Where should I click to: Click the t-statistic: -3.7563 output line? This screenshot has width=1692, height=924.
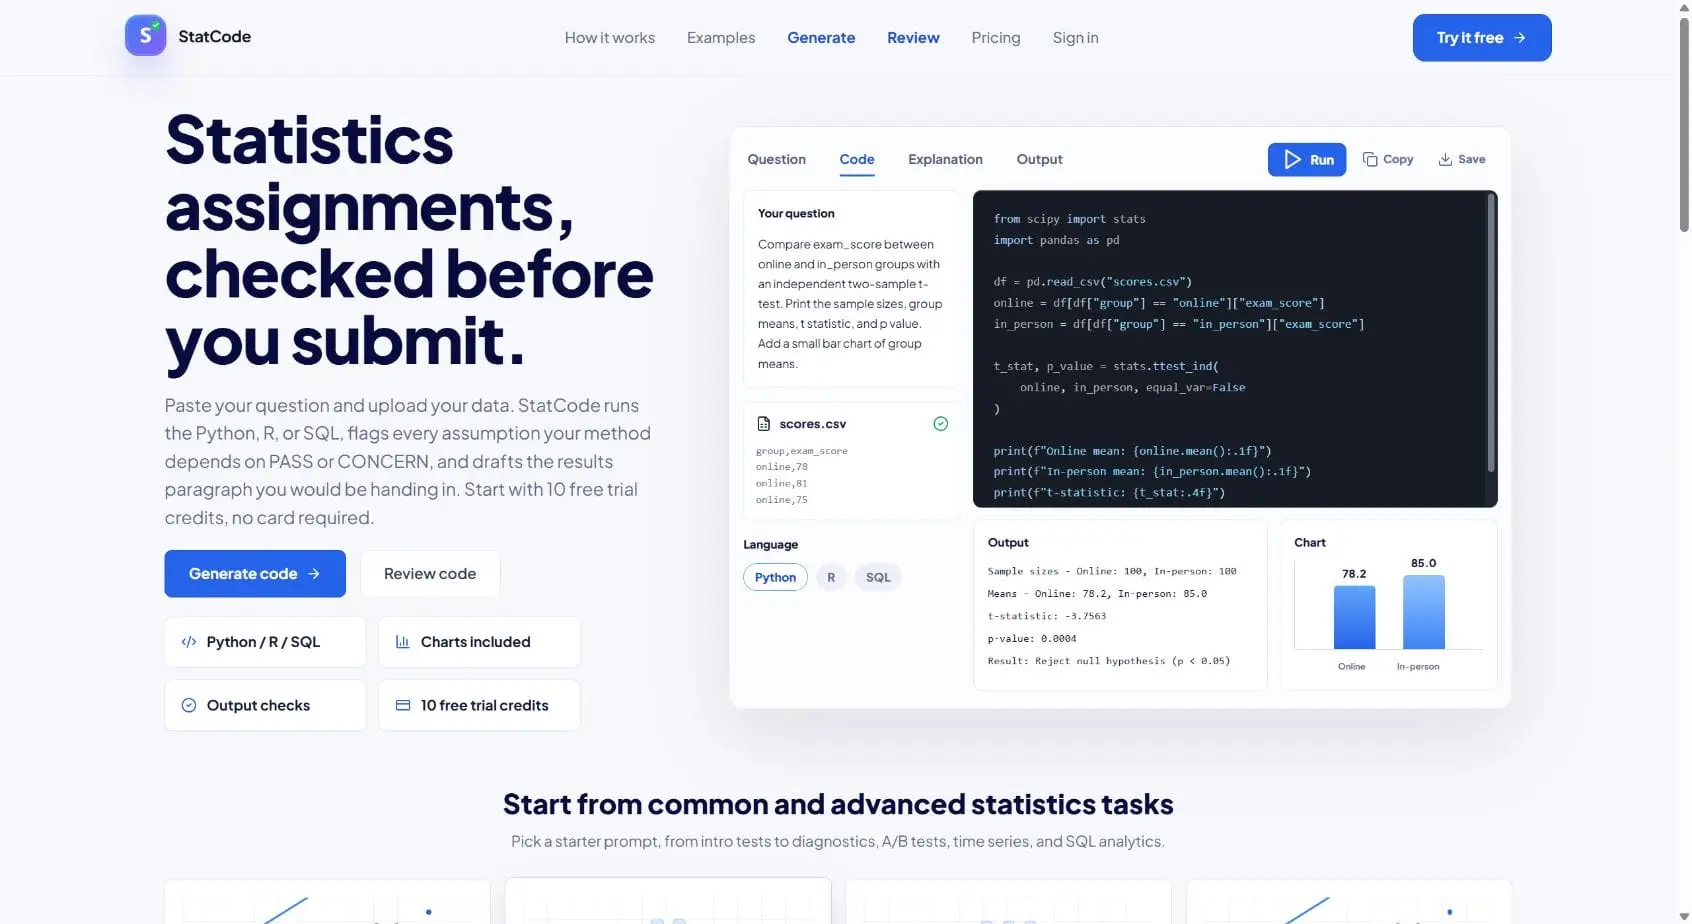[x=1046, y=616]
